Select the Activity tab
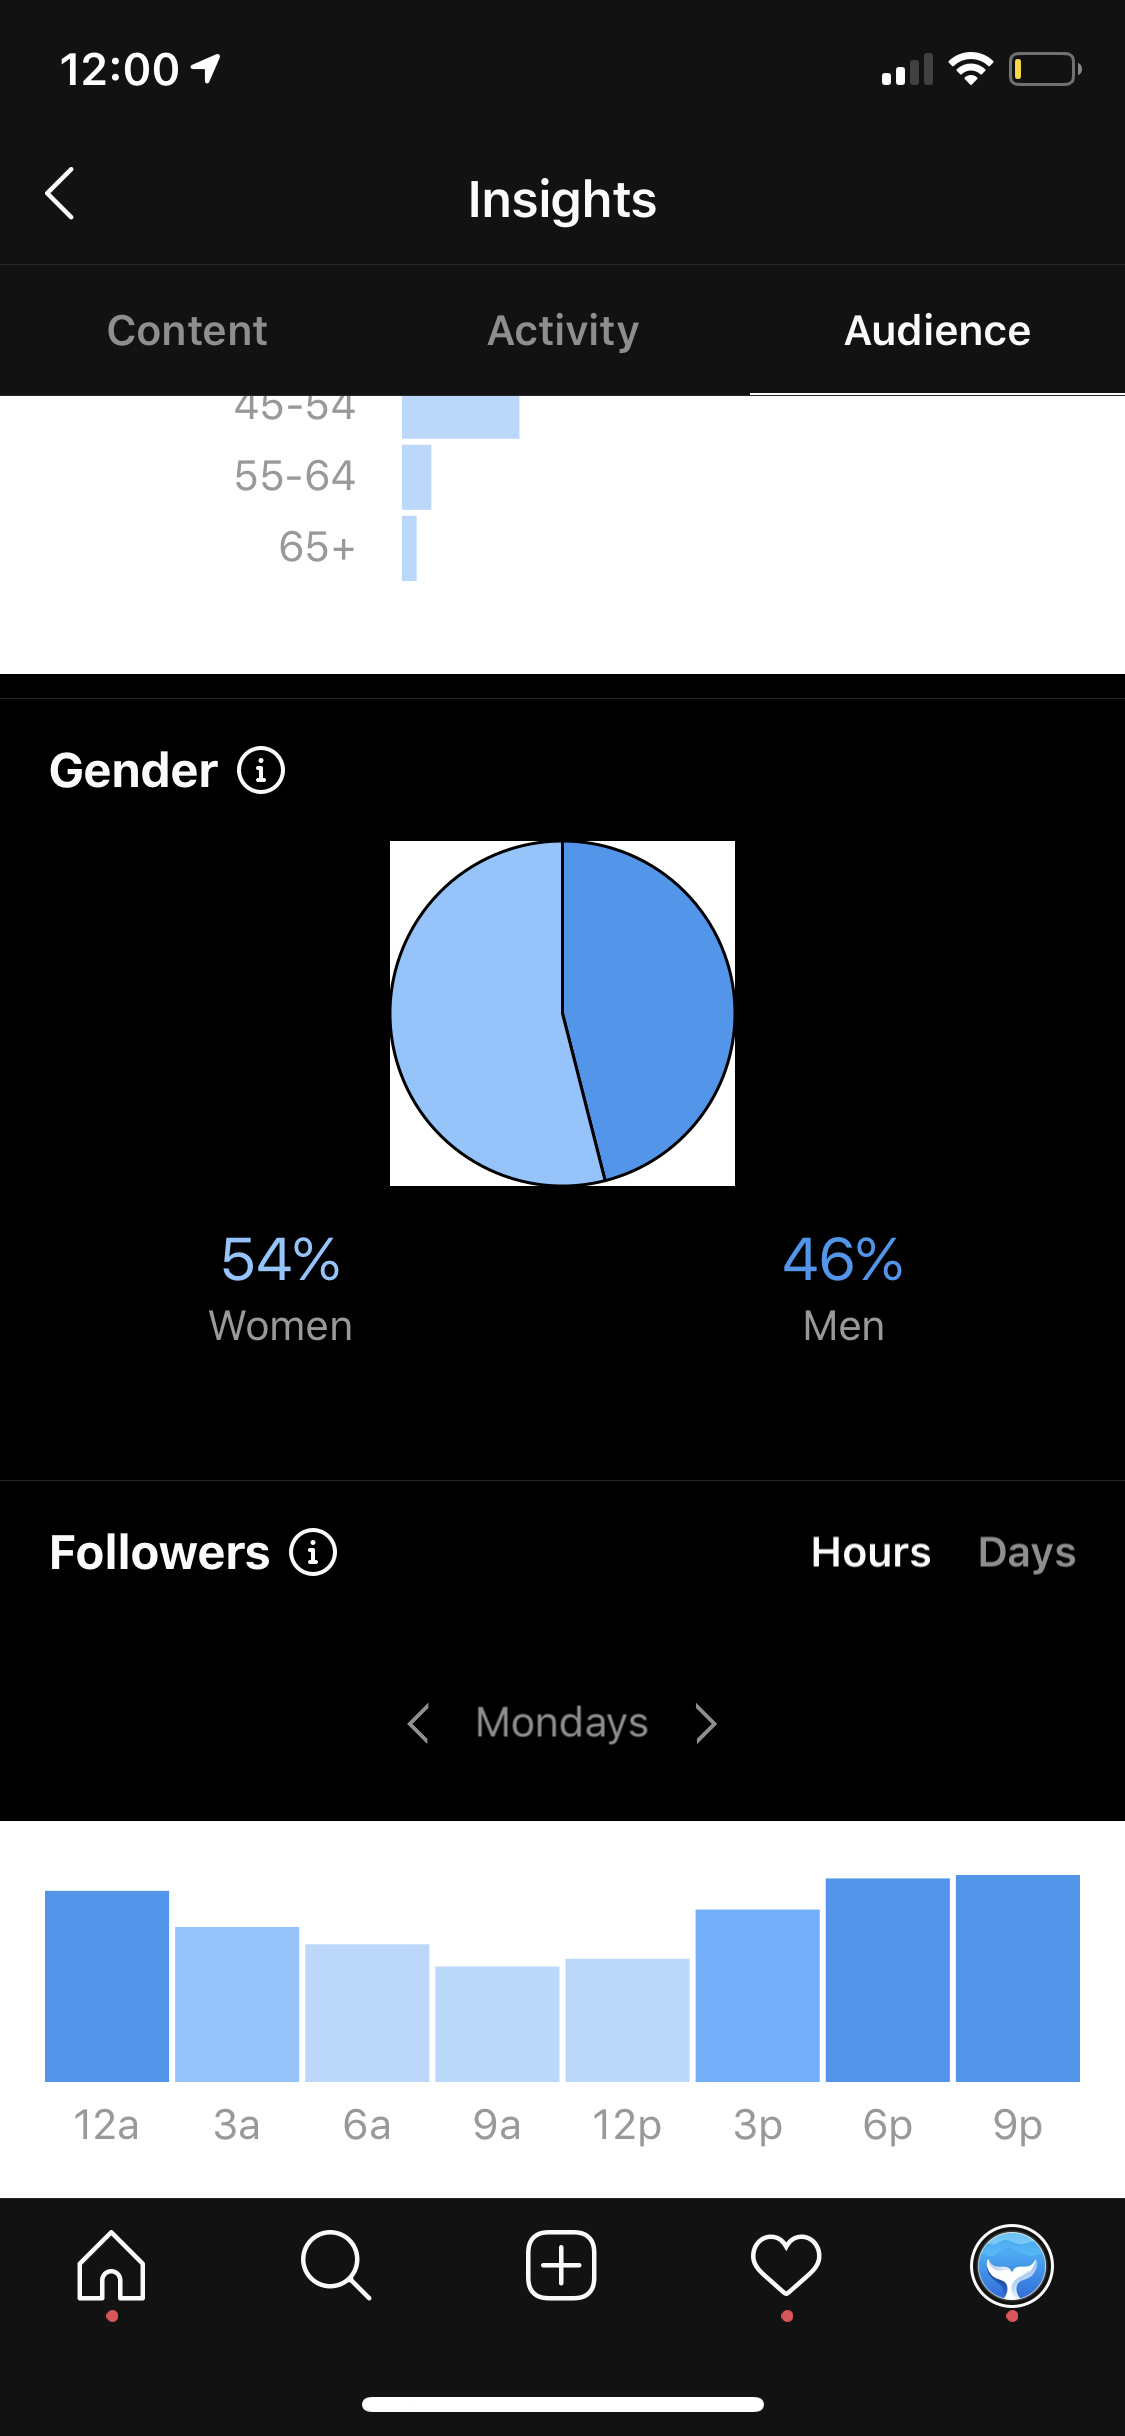Viewport: 1125px width, 2436px height. coord(563,330)
